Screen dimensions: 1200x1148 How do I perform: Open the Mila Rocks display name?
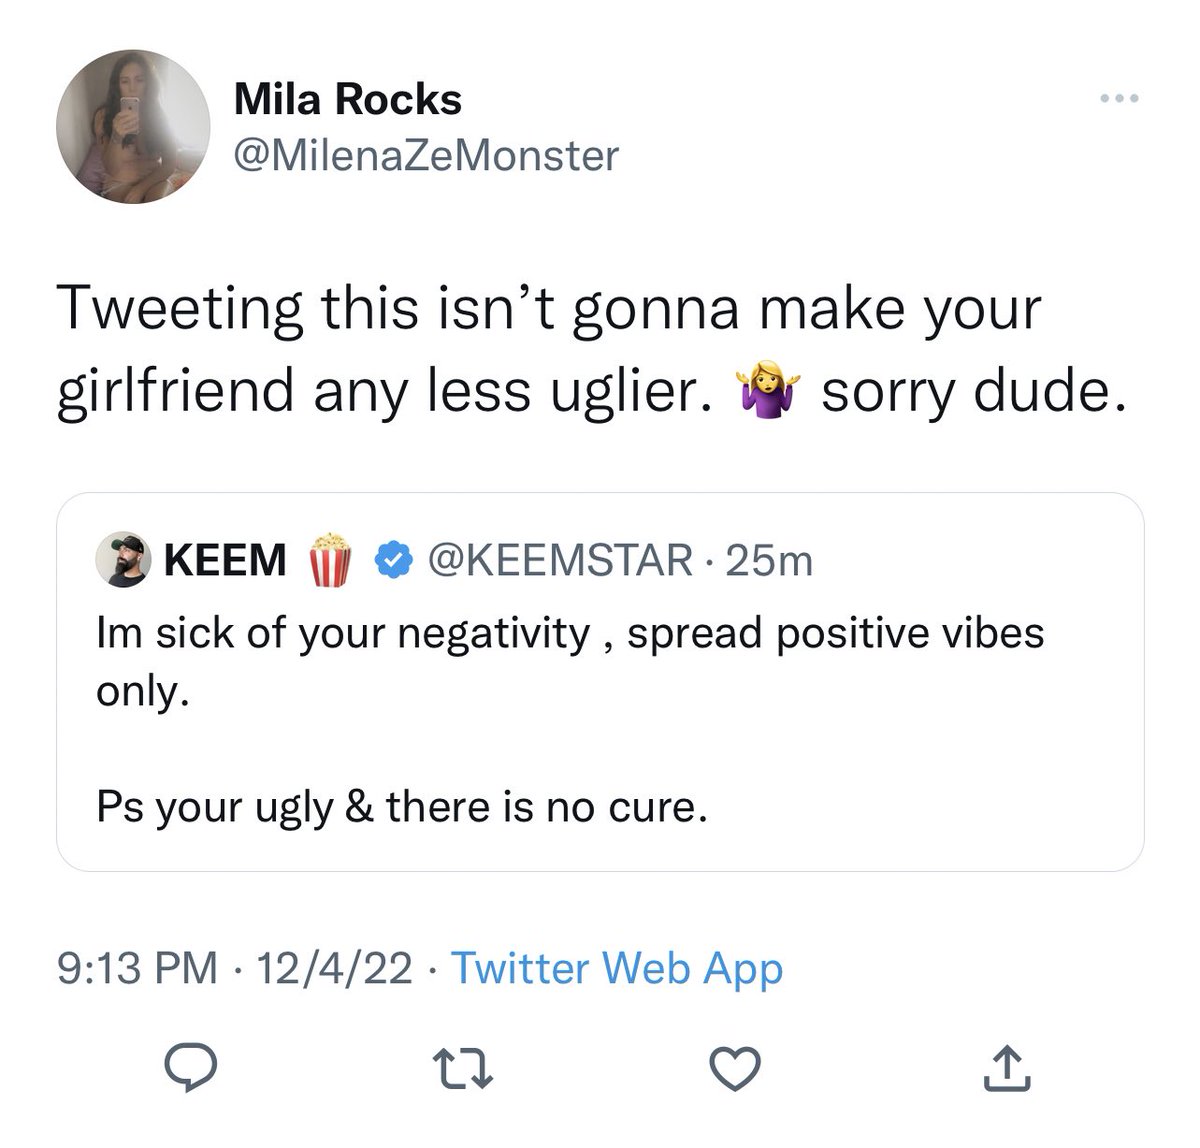347,99
